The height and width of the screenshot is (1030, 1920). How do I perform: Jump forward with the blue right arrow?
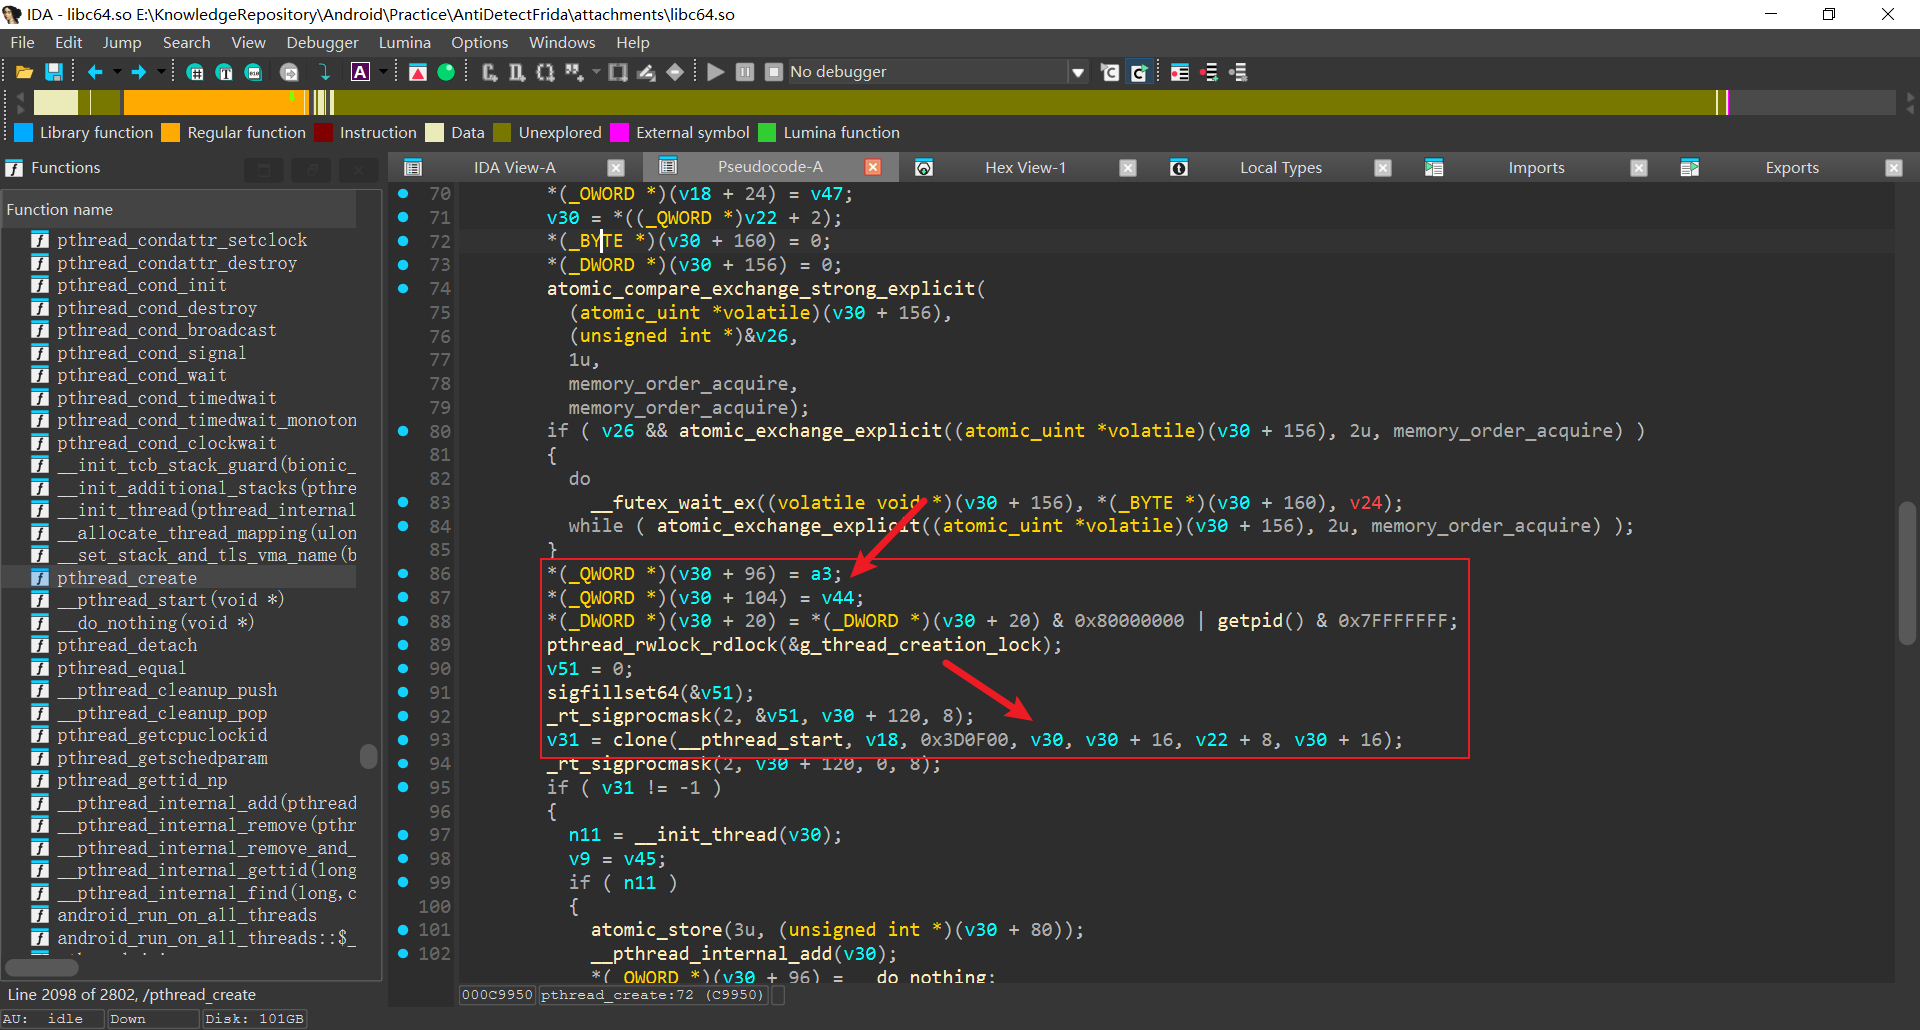click(x=139, y=72)
